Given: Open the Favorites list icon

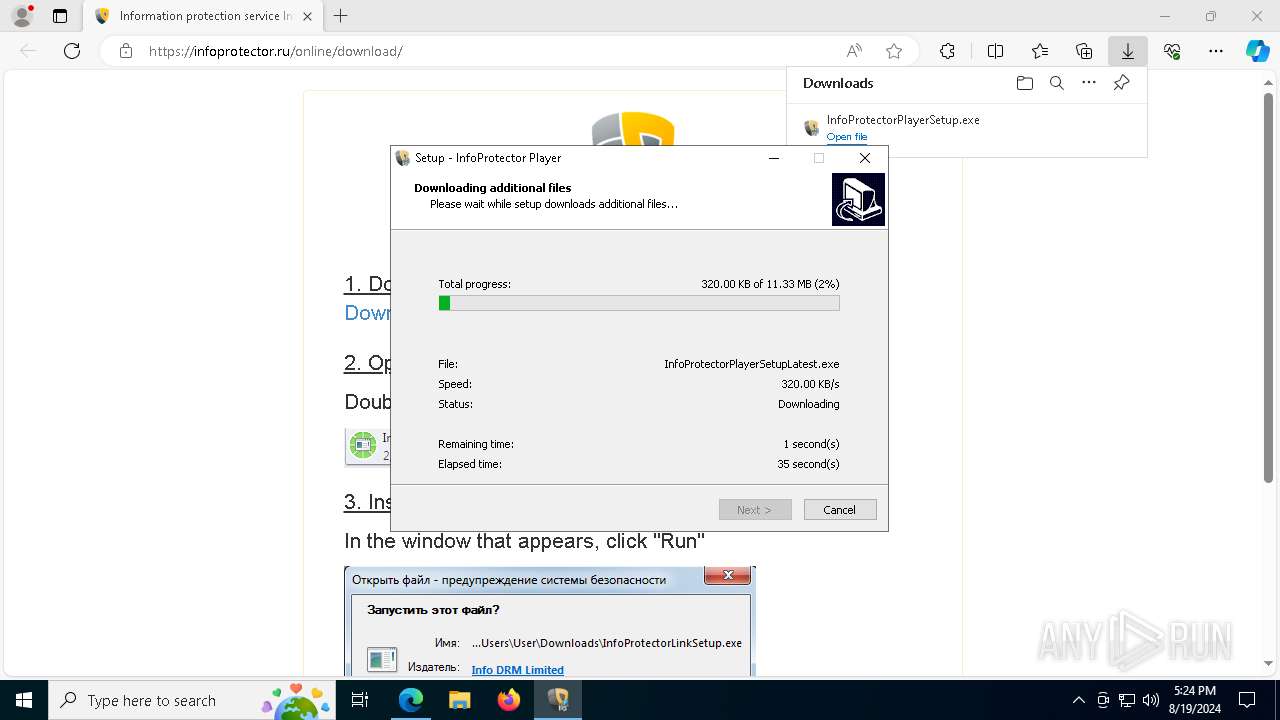Looking at the screenshot, I should (1040, 51).
